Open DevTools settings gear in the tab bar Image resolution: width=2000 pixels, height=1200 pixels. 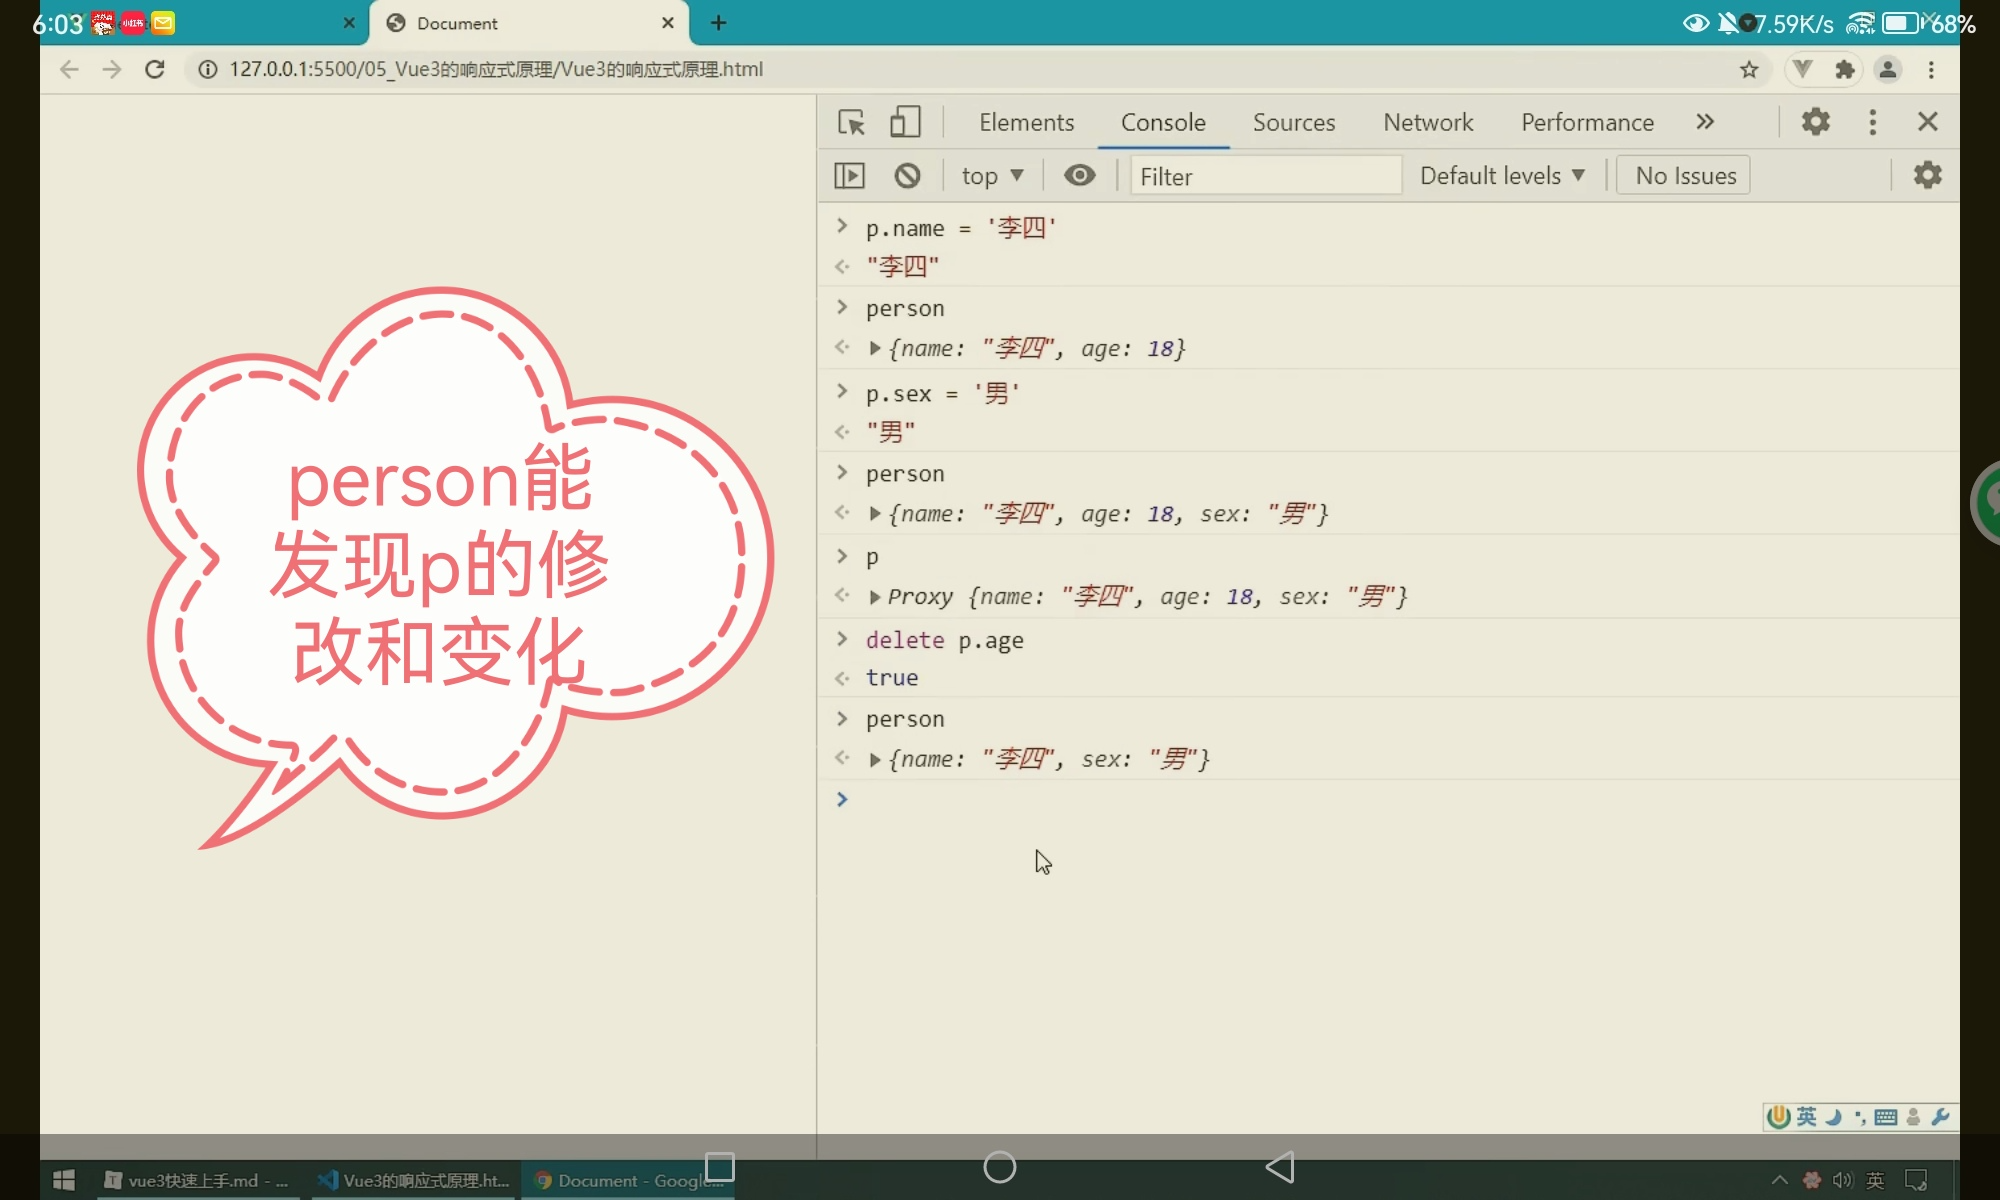click(x=1815, y=122)
